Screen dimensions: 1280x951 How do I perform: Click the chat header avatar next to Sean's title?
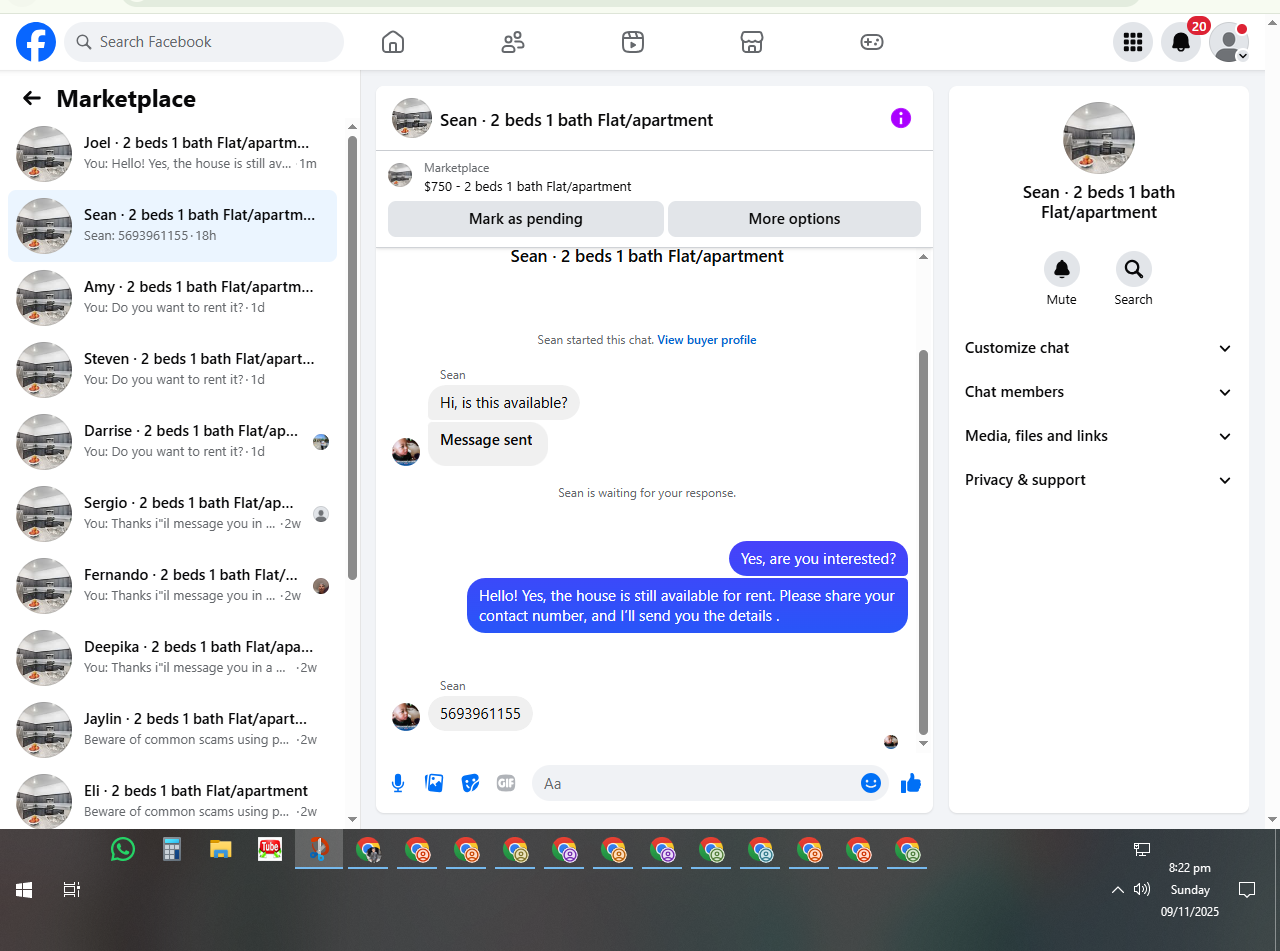click(412, 118)
